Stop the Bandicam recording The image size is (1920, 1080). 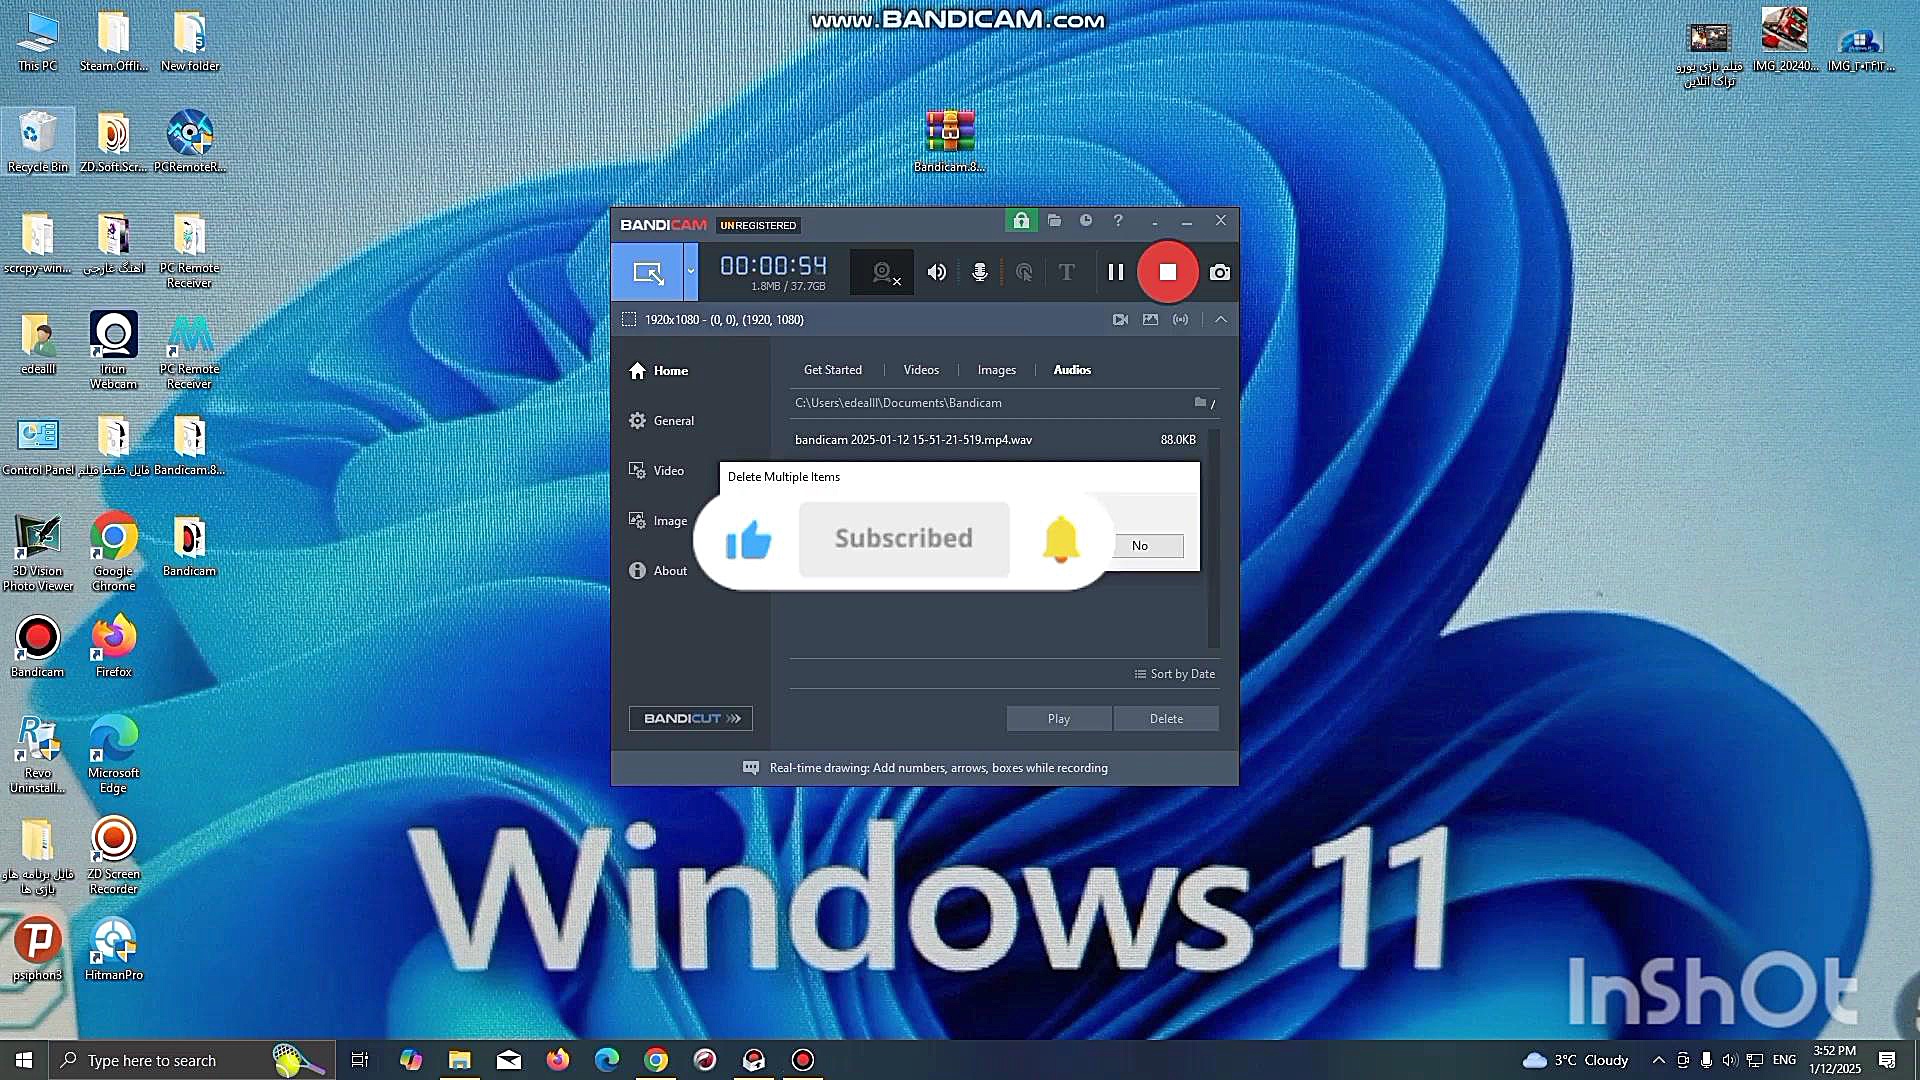tap(1168, 272)
